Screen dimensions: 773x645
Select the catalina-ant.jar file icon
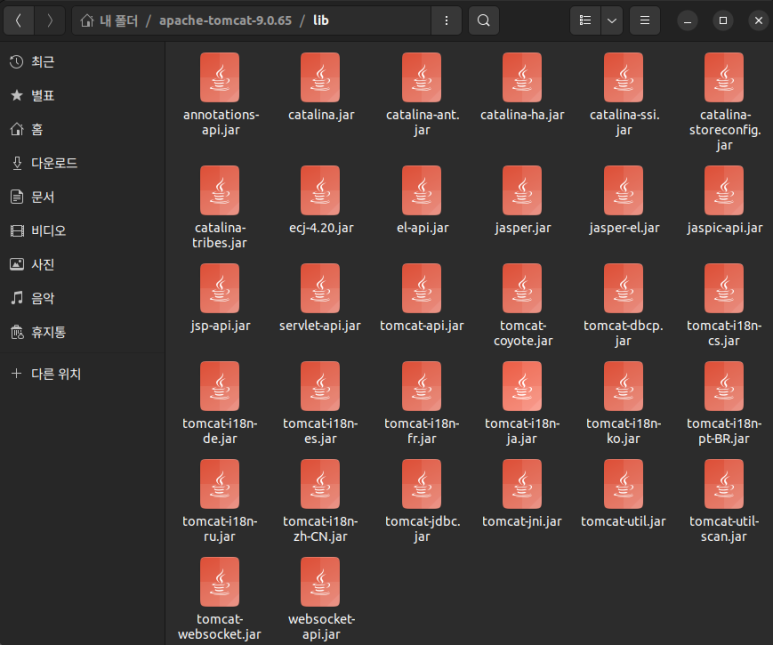coord(422,77)
